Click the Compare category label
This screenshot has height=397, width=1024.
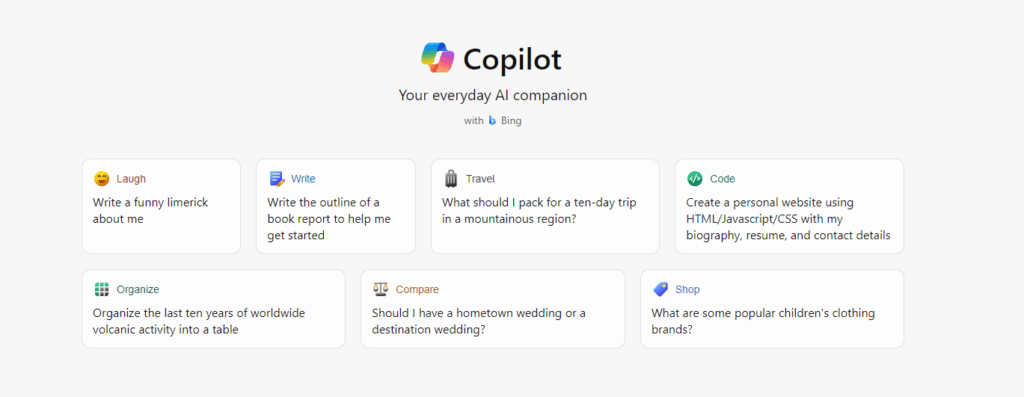coord(417,289)
